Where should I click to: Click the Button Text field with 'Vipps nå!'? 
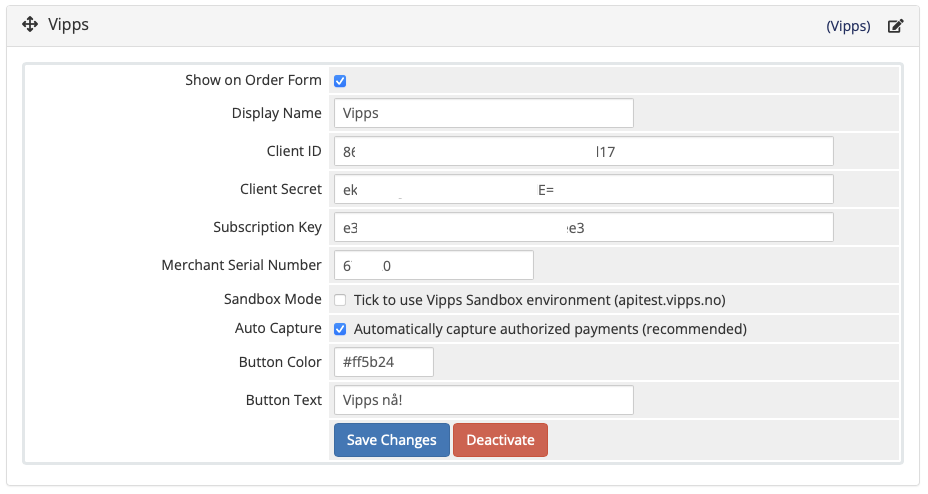coord(484,400)
